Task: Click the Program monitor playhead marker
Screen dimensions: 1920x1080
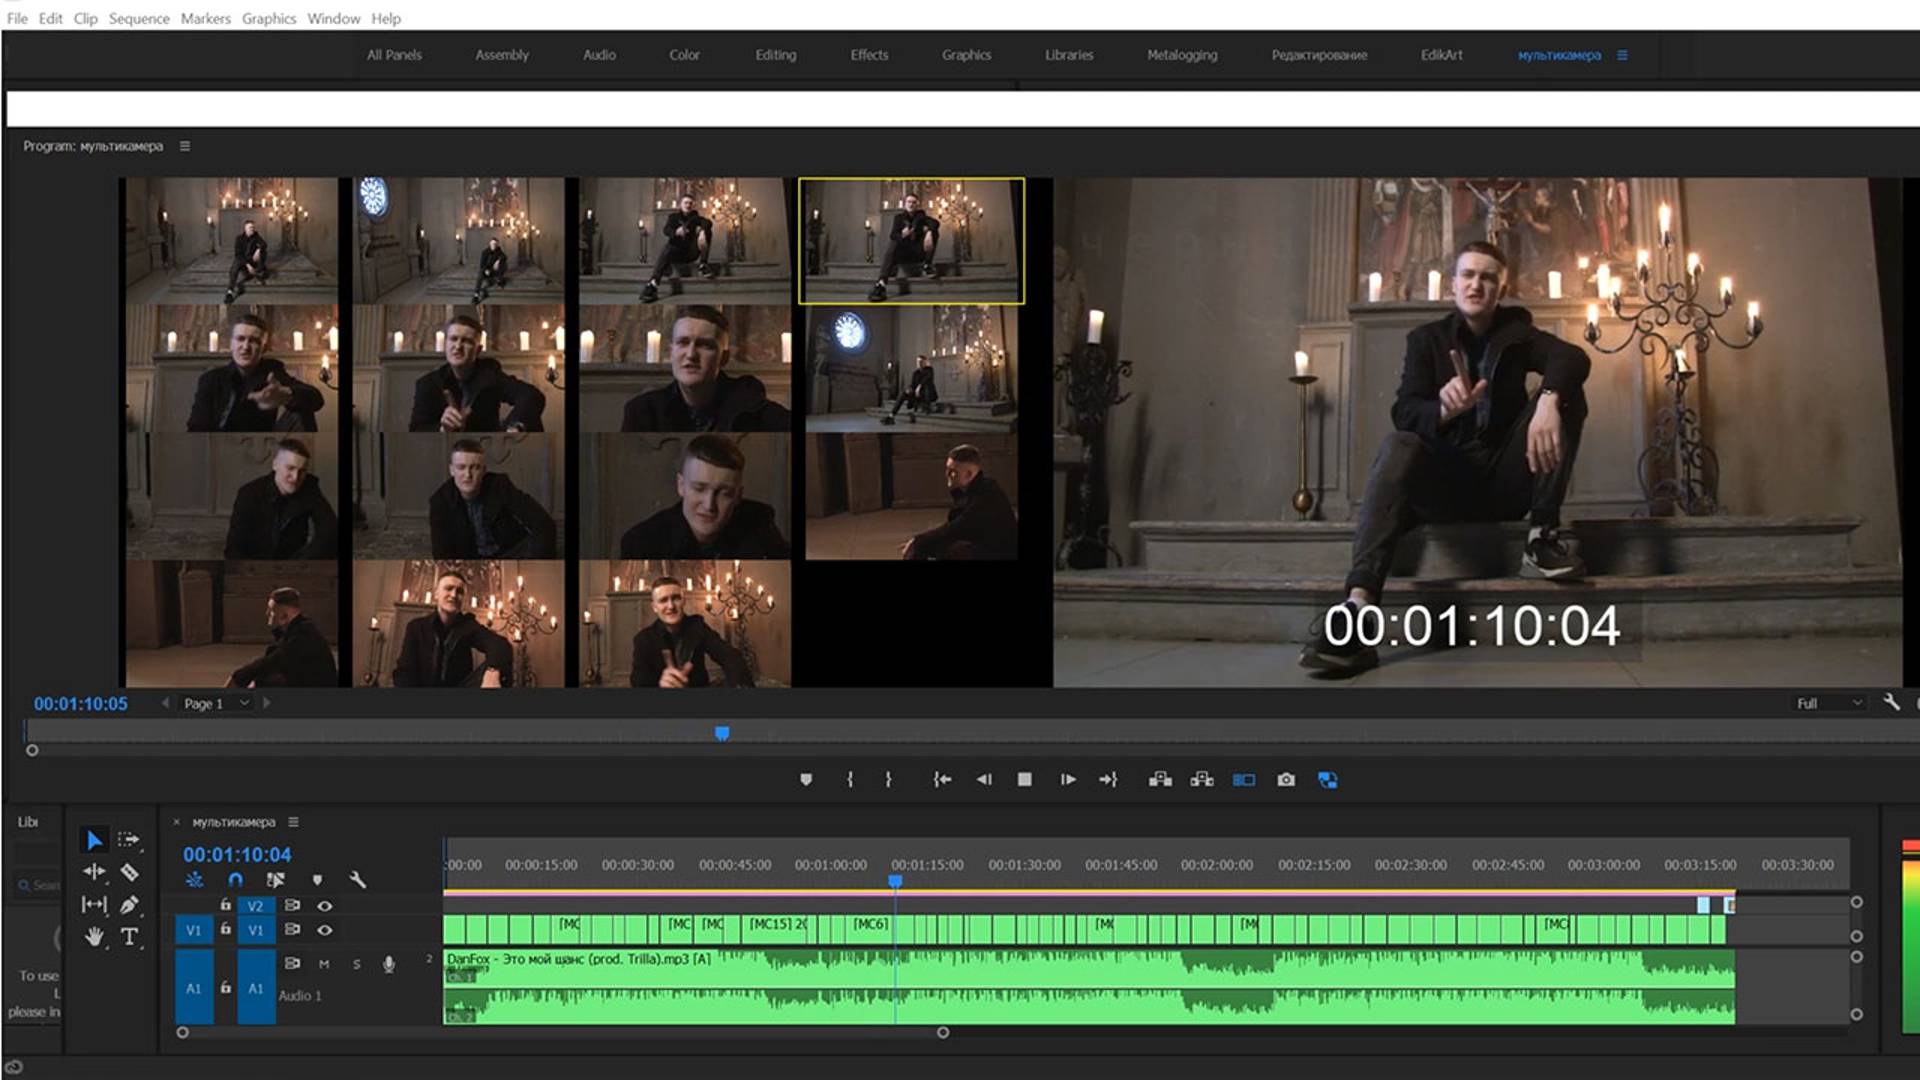Action: coord(722,734)
